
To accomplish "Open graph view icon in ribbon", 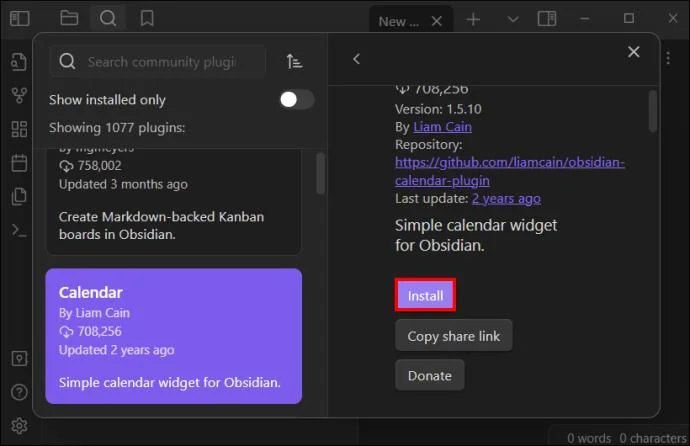I will pos(19,95).
